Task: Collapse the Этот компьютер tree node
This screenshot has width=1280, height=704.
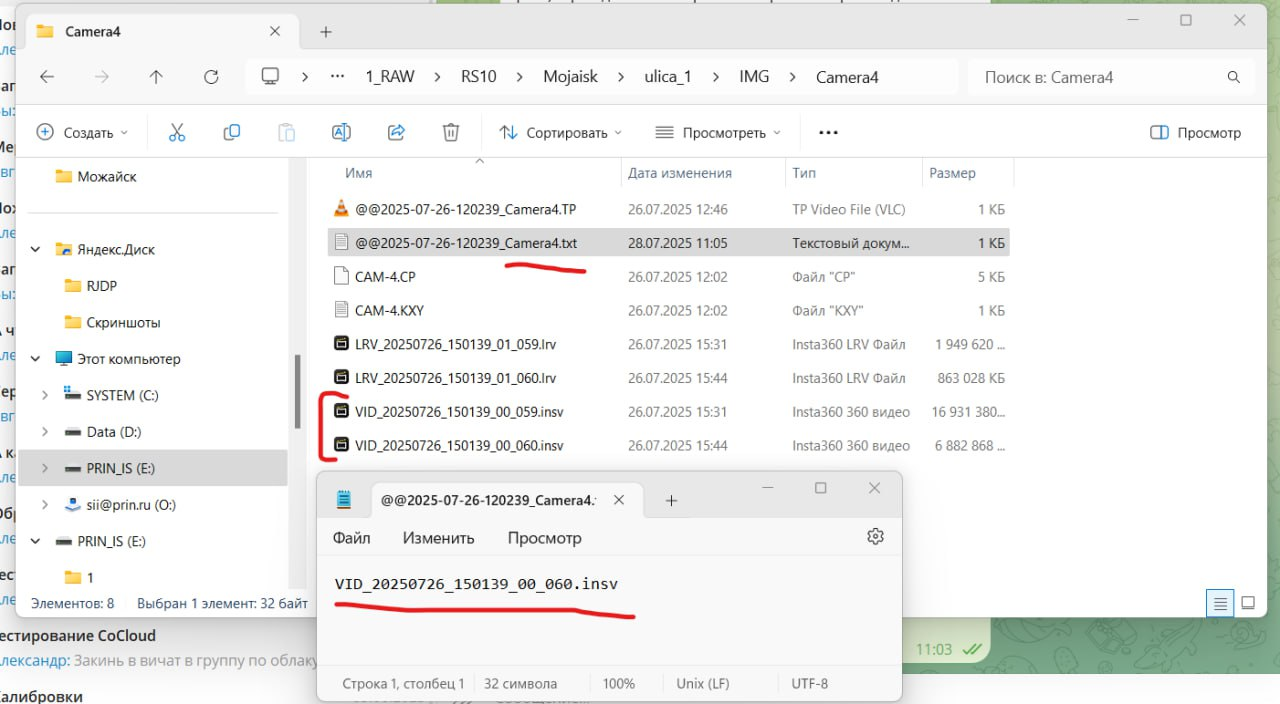Action: click(37, 359)
